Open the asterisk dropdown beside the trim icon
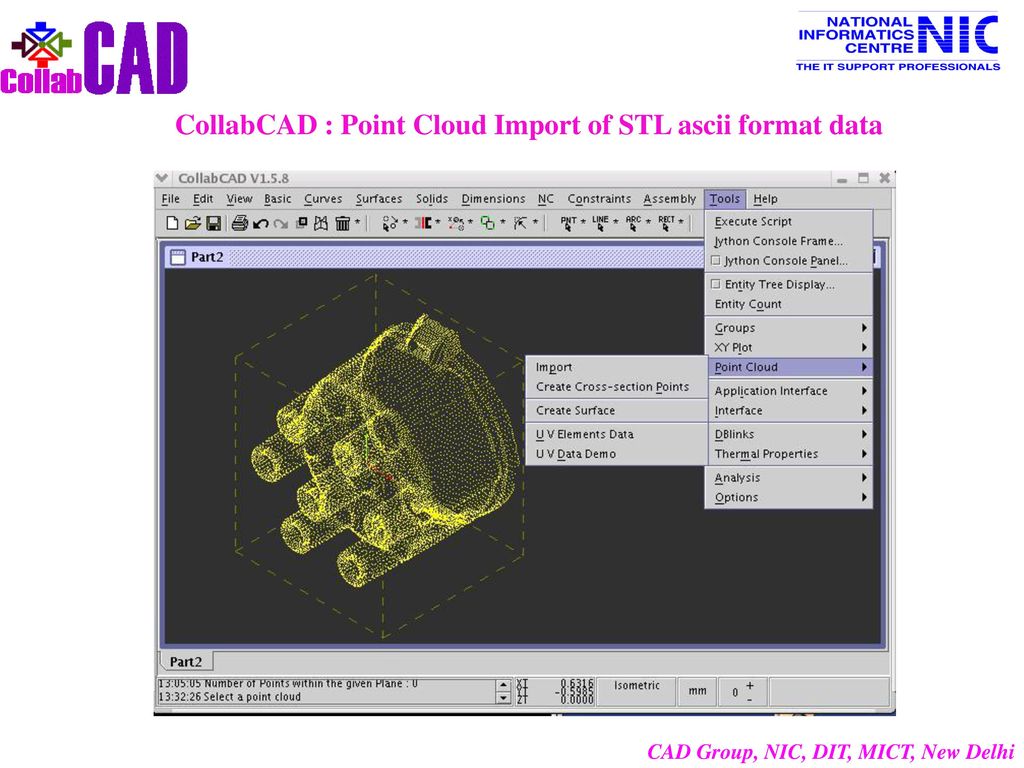1024x768 pixels. click(x=438, y=222)
